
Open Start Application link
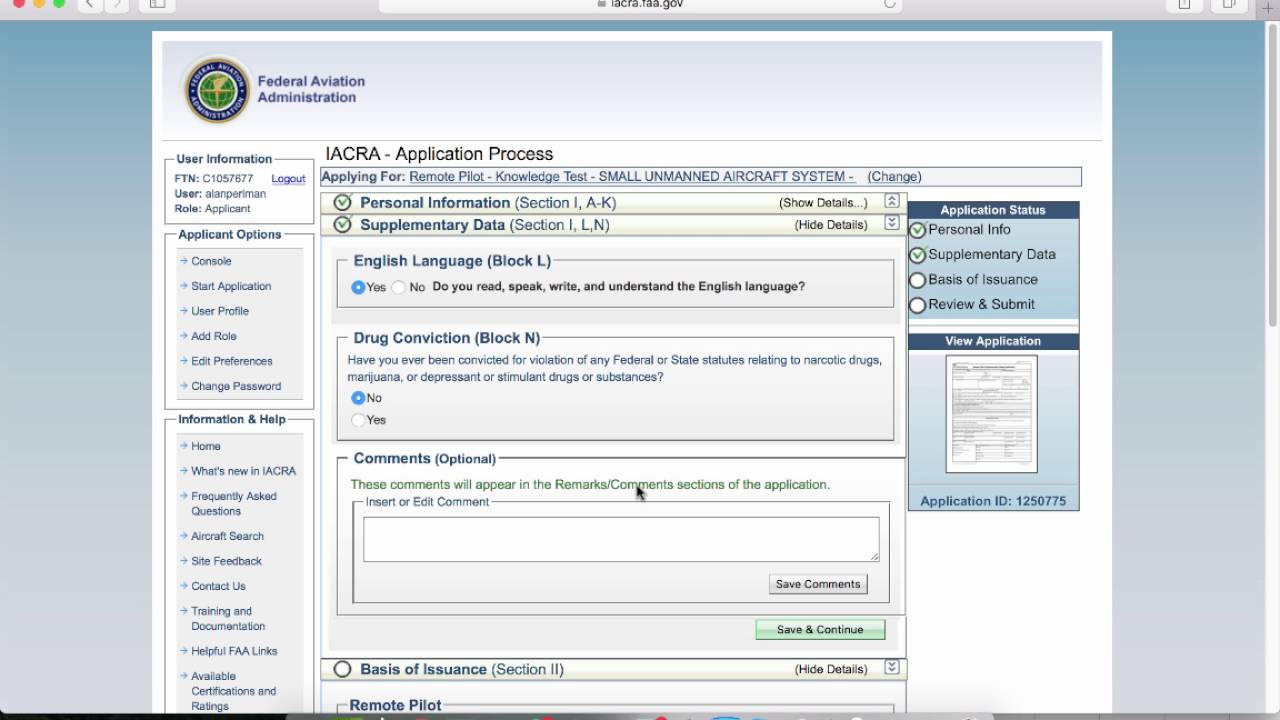click(231, 286)
